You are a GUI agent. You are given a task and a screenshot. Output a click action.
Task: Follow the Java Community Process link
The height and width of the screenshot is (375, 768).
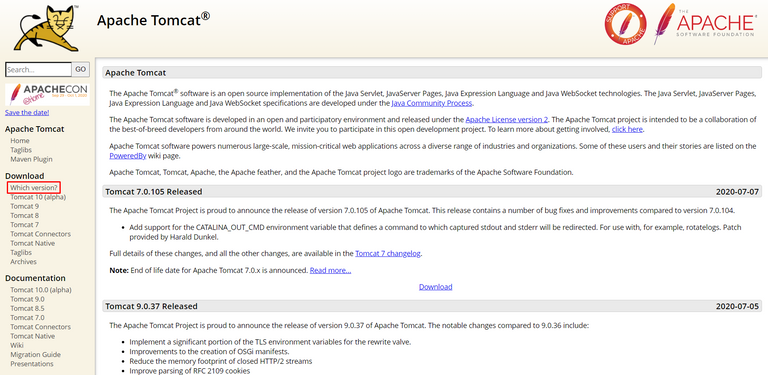click(x=432, y=103)
